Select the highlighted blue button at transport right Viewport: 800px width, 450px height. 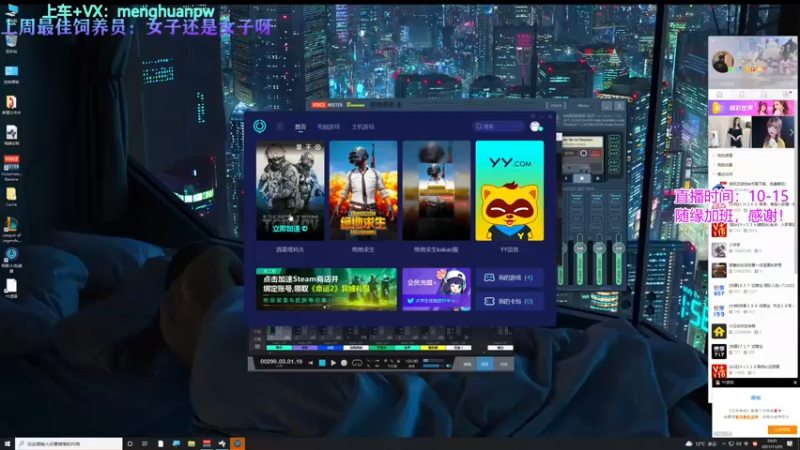point(485,364)
